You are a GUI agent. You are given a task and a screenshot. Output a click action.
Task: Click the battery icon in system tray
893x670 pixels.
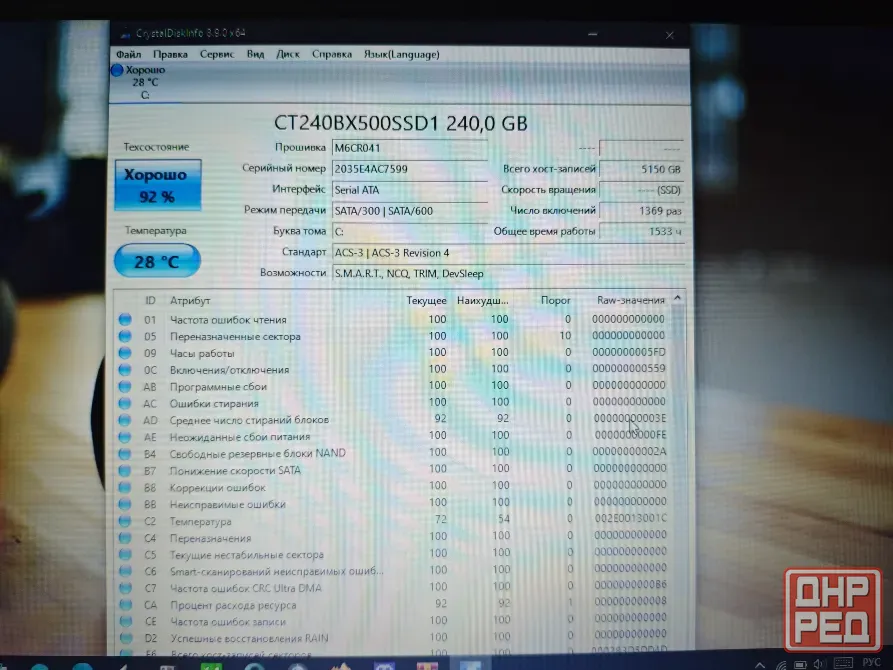coord(800,664)
